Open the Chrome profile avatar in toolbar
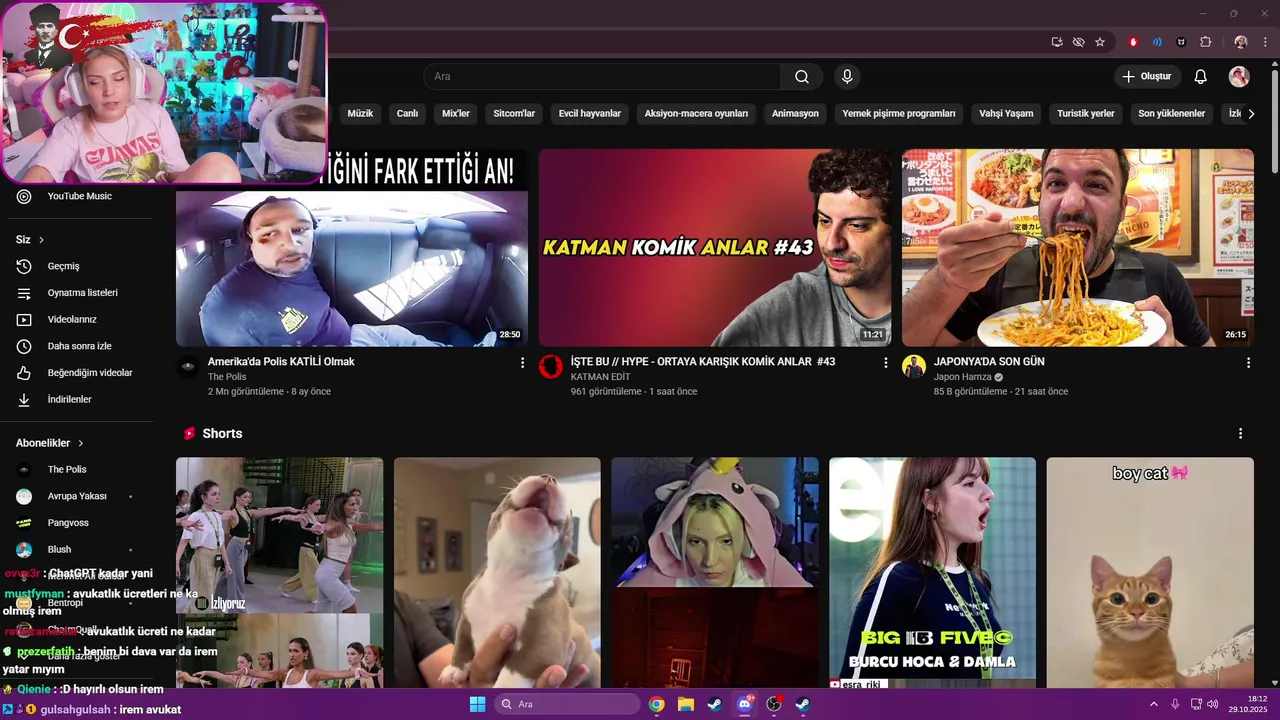Image resolution: width=1280 pixels, height=720 pixels. (1241, 42)
